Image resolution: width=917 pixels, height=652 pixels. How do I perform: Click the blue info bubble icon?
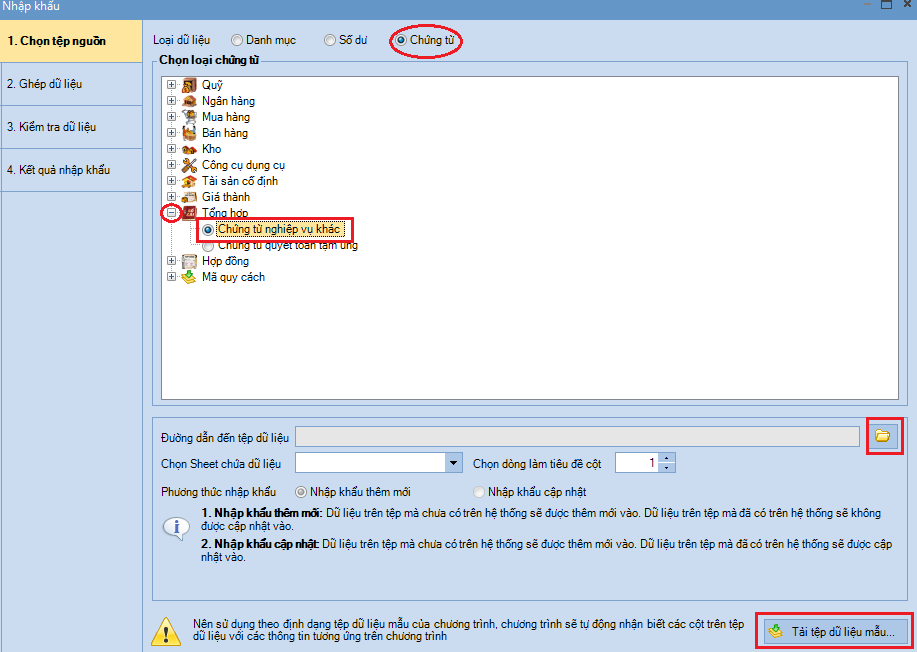pos(176,528)
